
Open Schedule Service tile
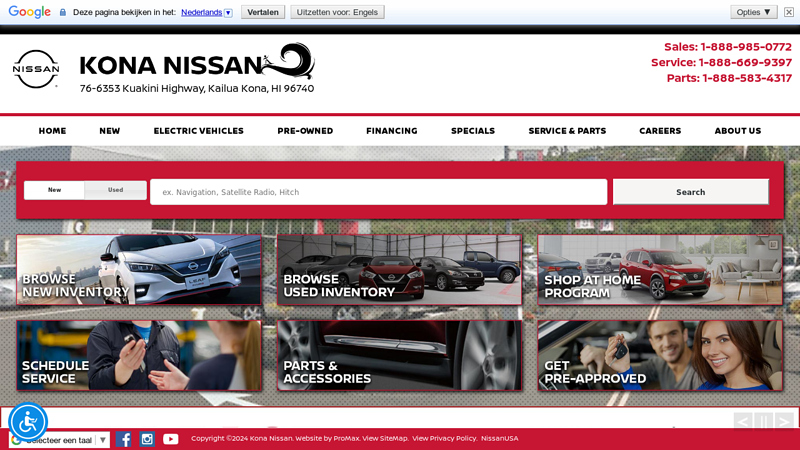(x=139, y=356)
